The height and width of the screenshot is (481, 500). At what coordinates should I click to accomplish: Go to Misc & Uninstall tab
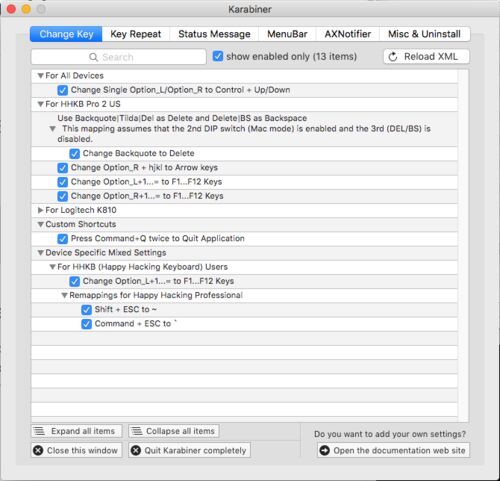tap(424, 34)
